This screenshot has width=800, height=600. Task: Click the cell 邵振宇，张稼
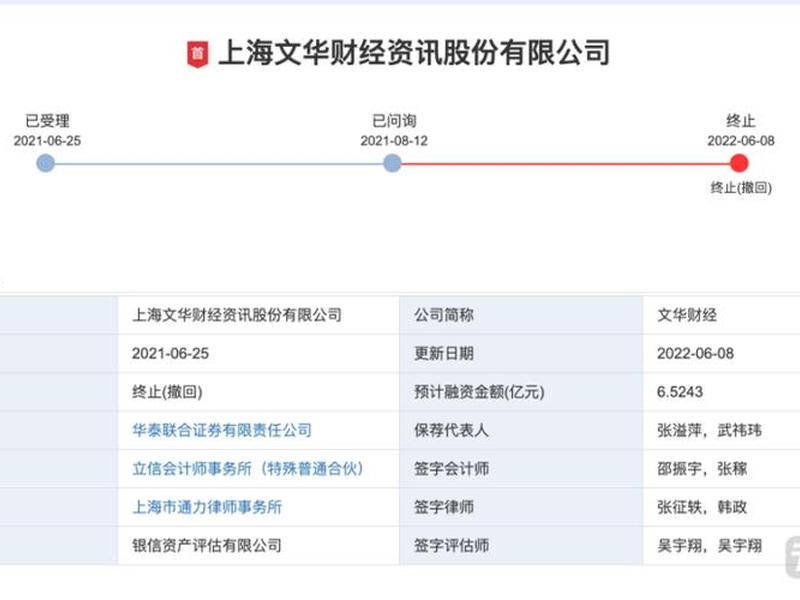coord(721,468)
